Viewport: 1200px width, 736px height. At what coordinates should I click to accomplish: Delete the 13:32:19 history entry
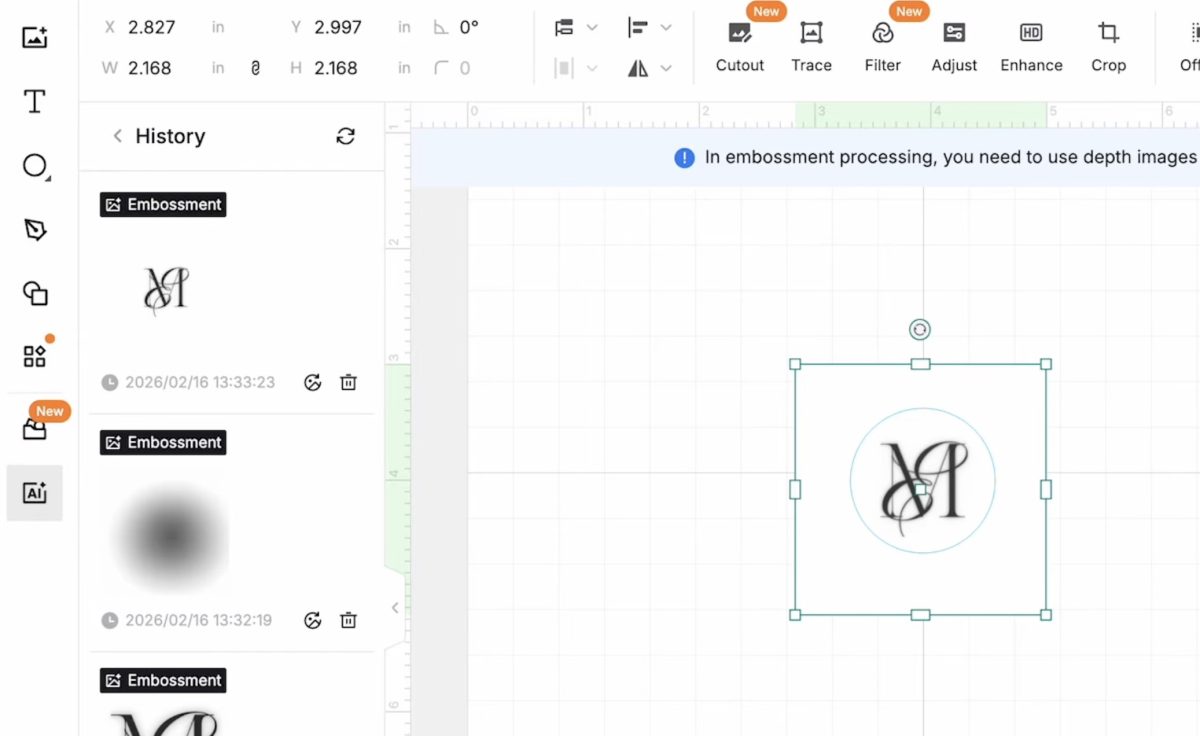[348, 620]
